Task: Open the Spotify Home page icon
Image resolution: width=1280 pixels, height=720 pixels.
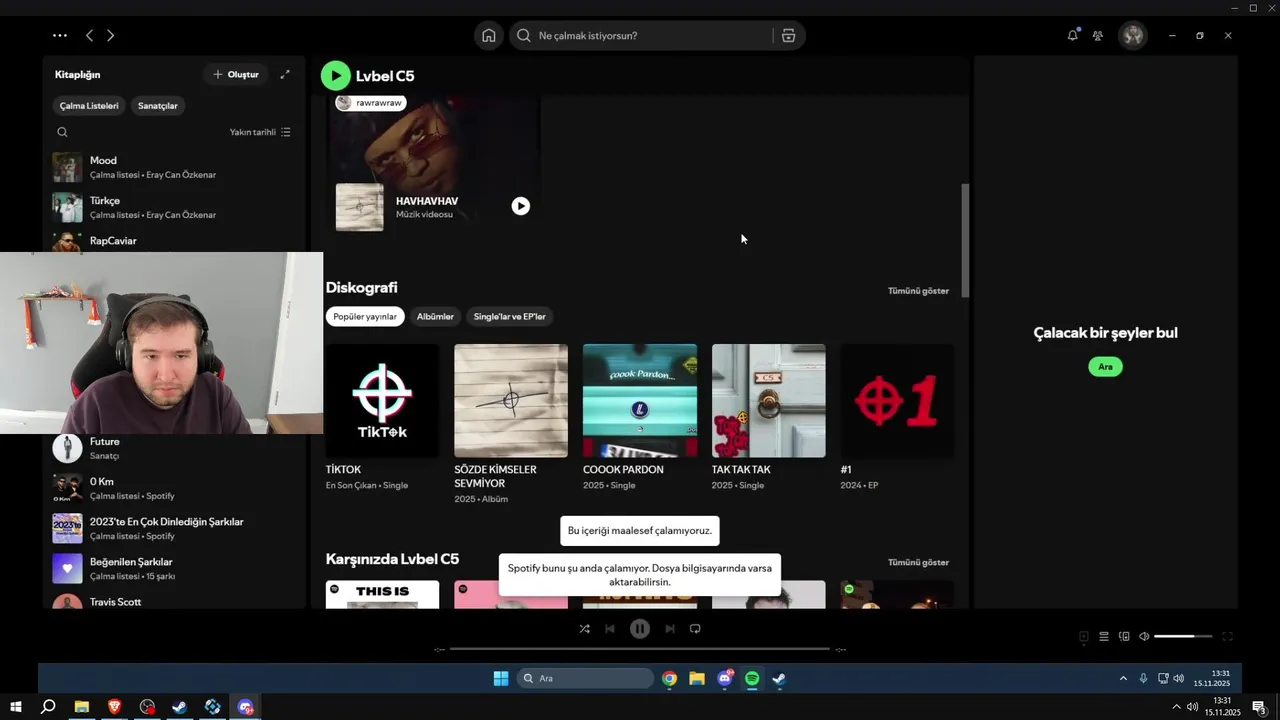Action: (489, 35)
